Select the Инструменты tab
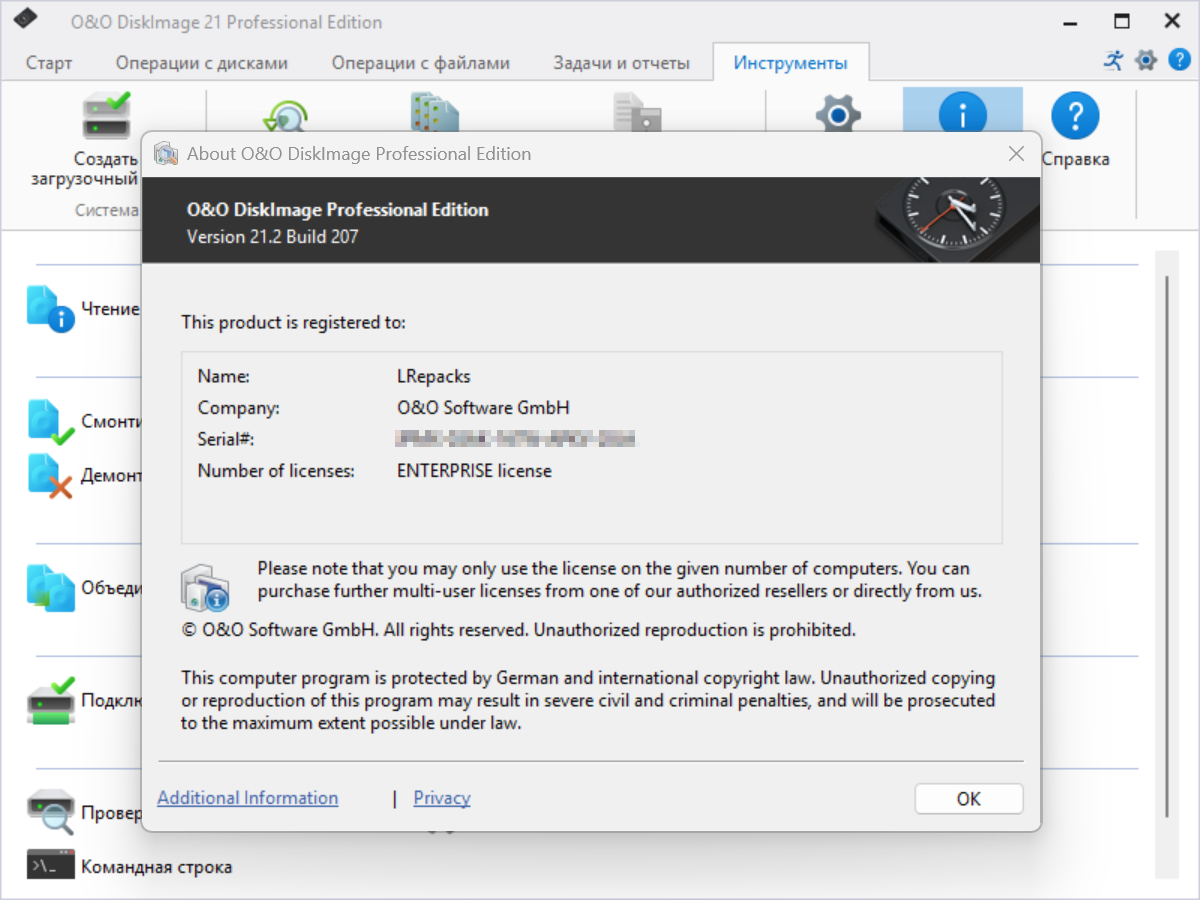 click(x=790, y=63)
